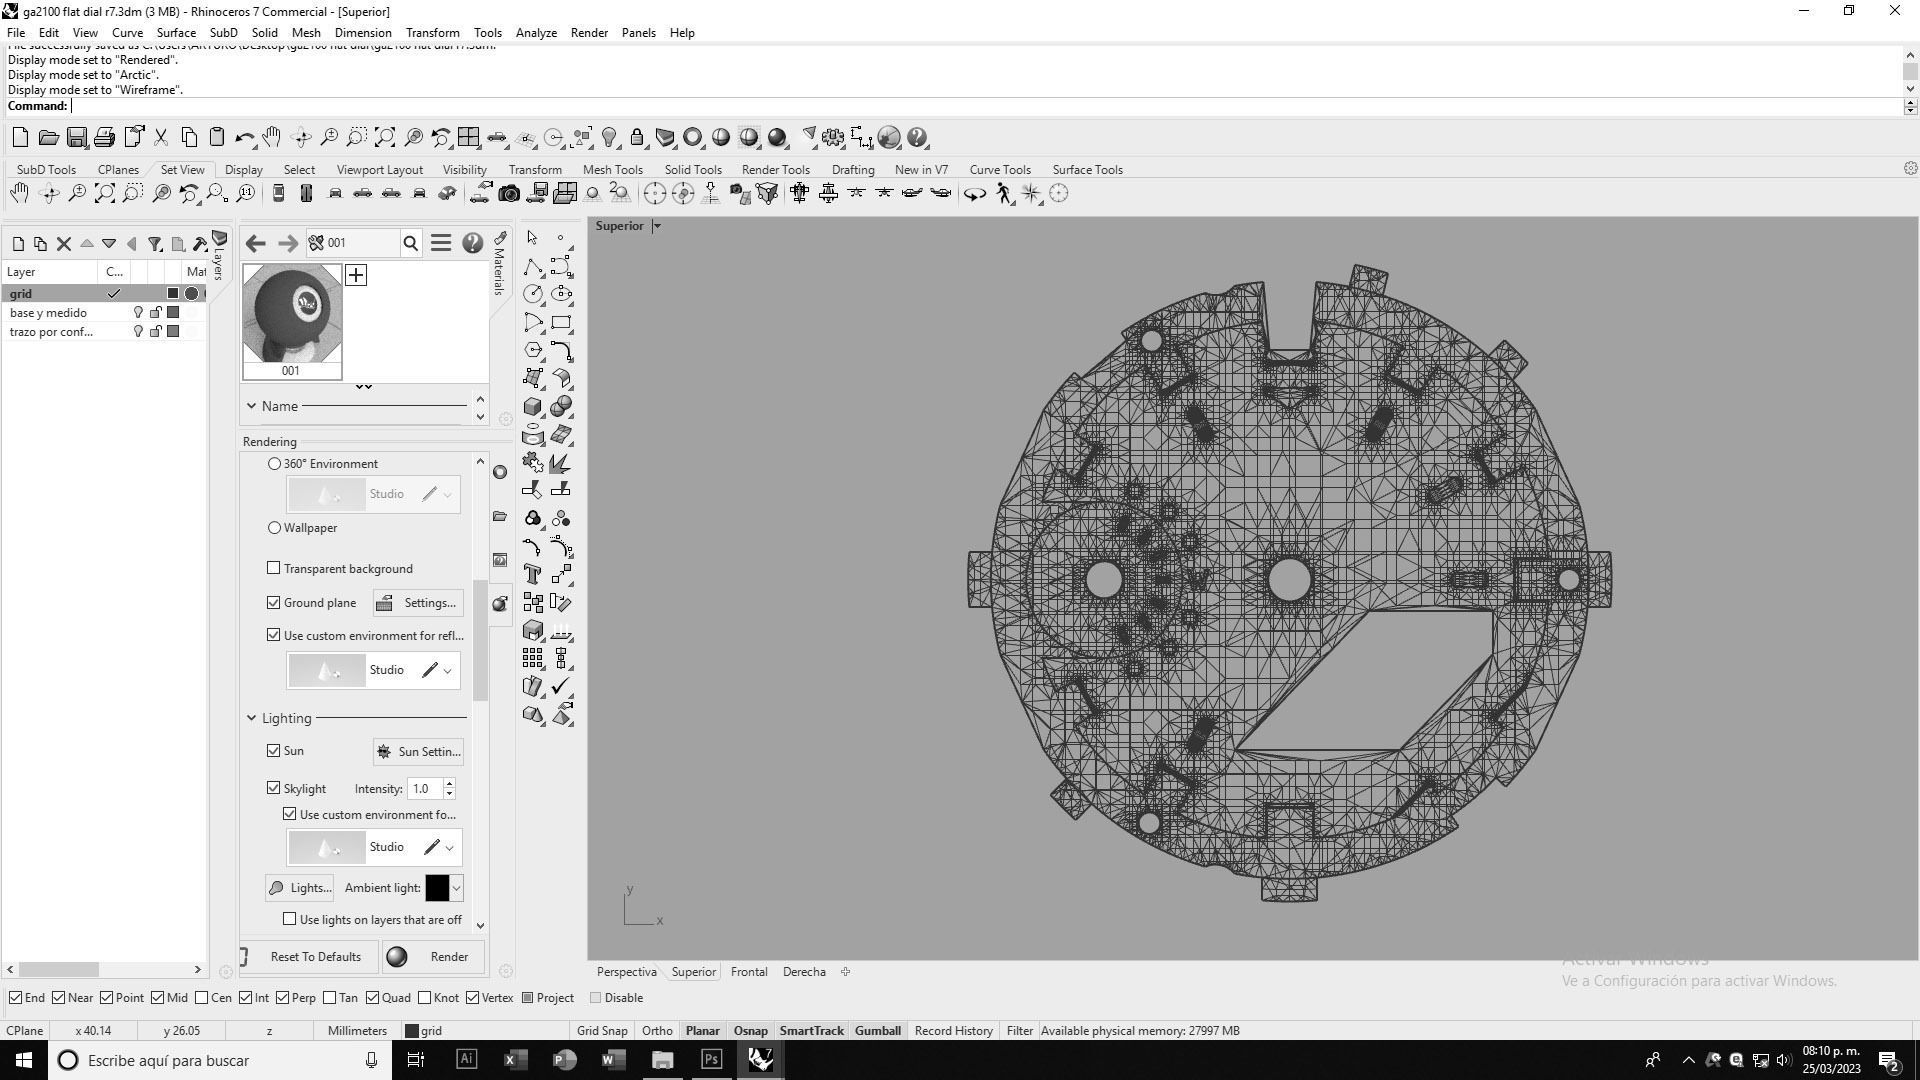Open reflection Studio environment dropdown
The height and width of the screenshot is (1080, 1920).
[x=447, y=671]
